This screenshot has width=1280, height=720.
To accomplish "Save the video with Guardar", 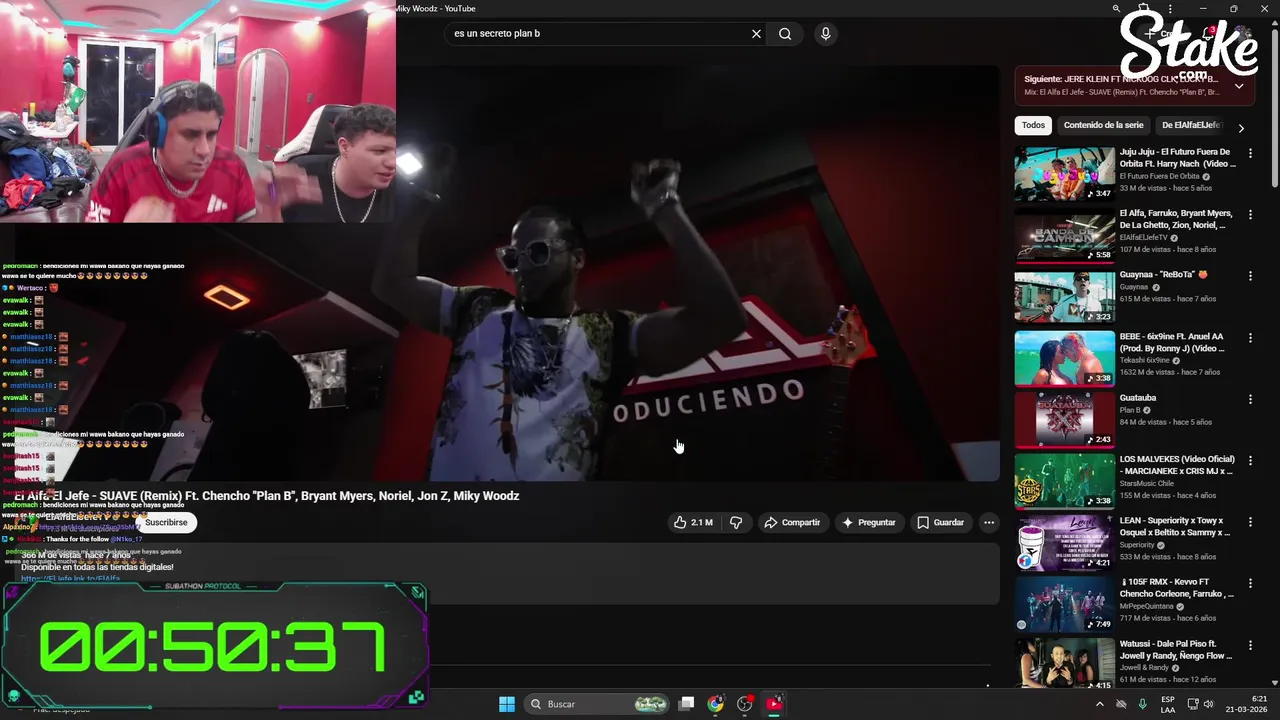I will [x=941, y=522].
